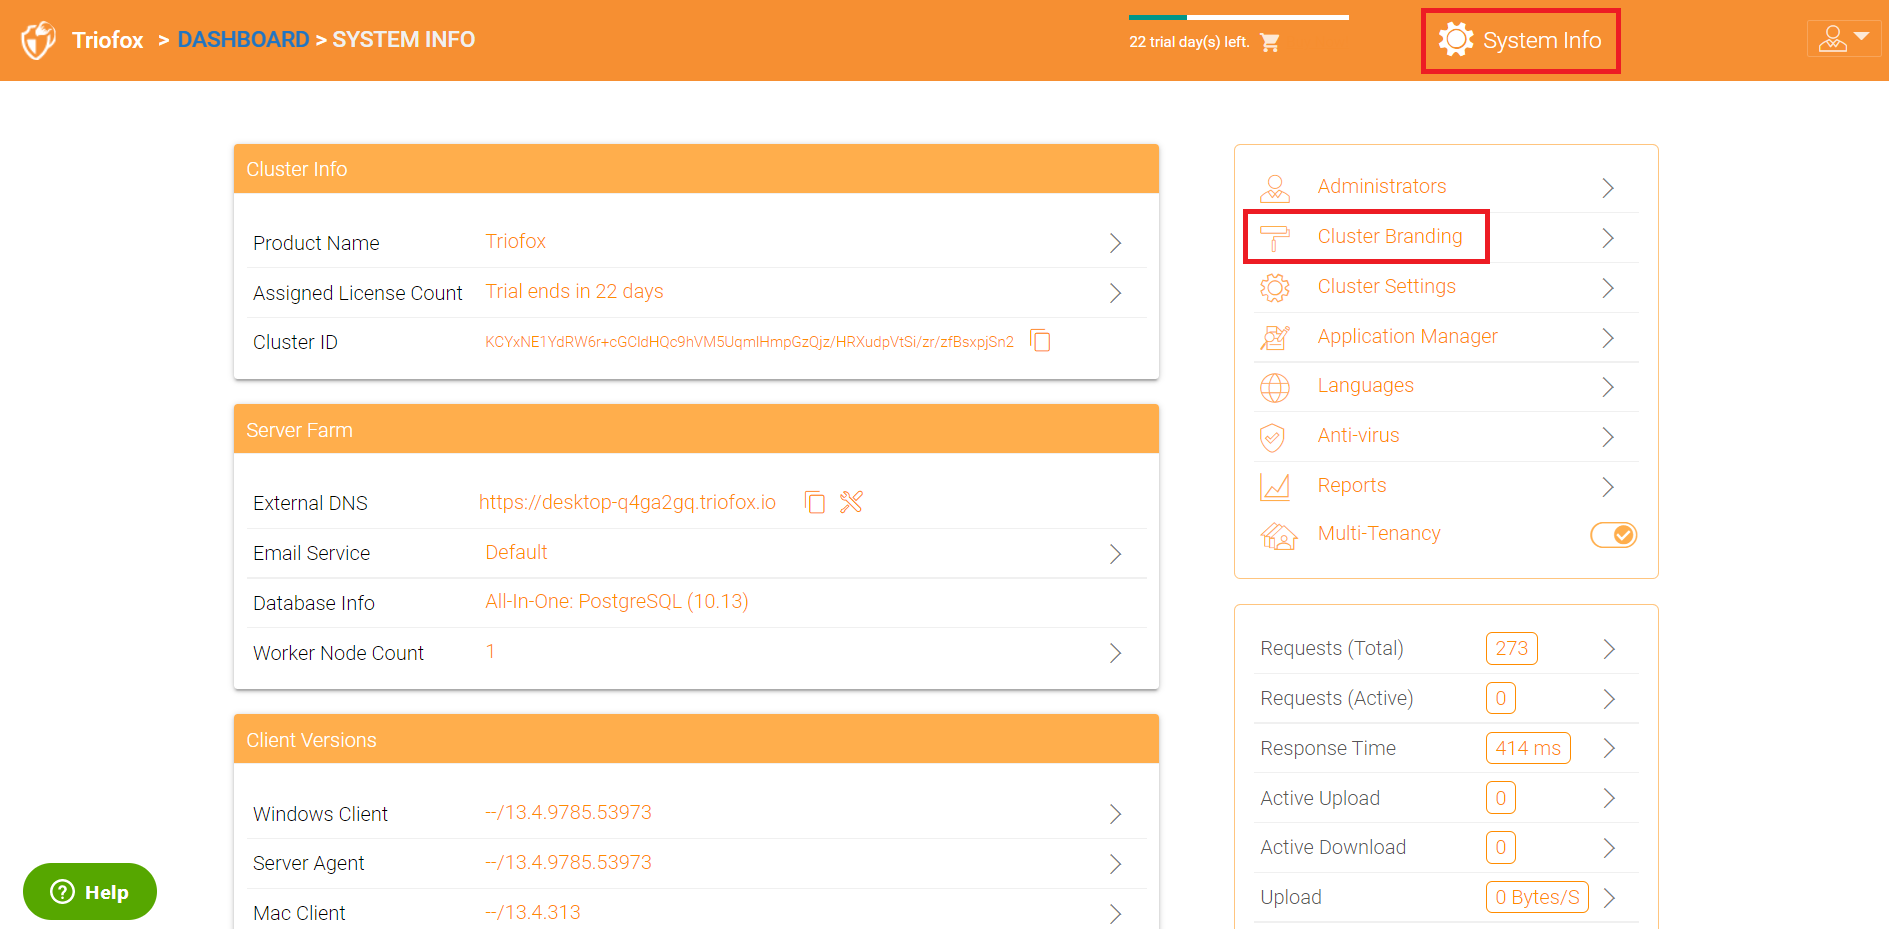Expand the Active Upload chevron

coord(1609,798)
